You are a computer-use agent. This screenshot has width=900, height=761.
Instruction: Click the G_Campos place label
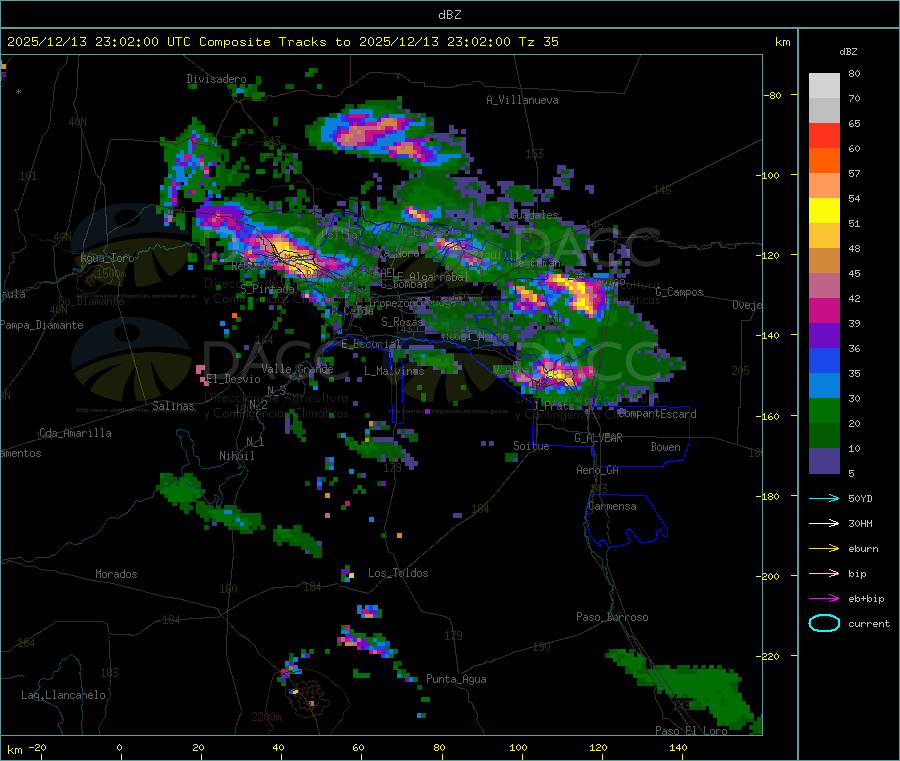679,292
